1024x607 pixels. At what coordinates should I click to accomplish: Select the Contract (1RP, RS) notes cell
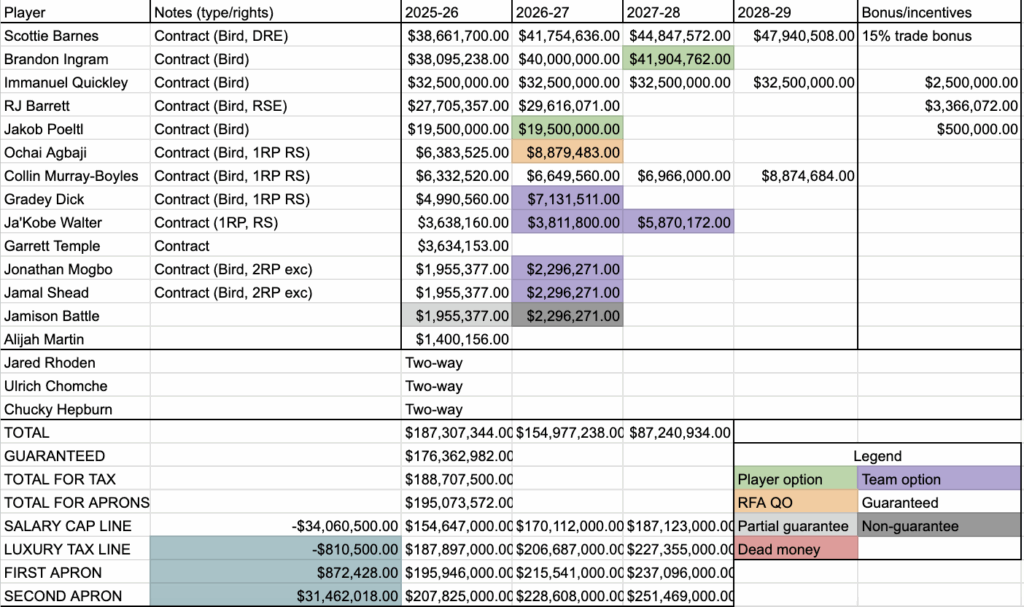tap(276, 222)
